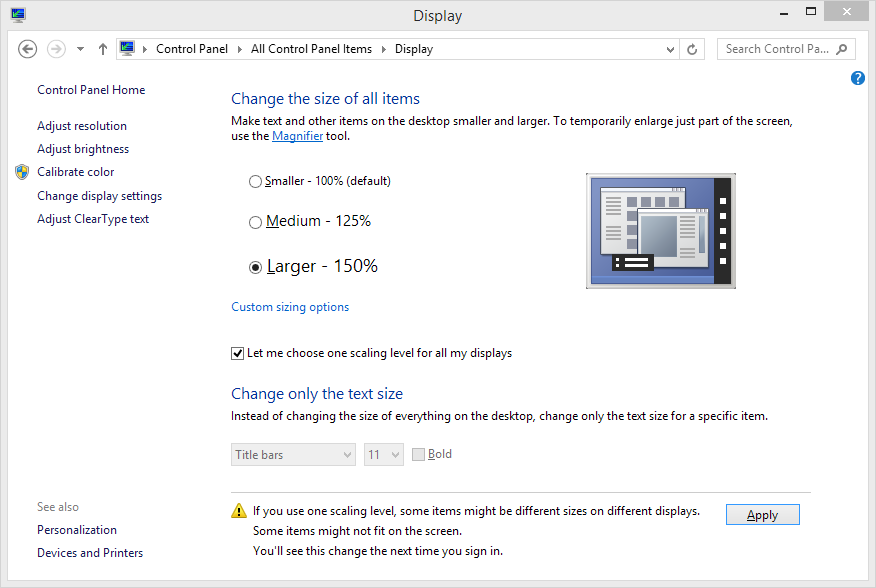Click the Search Control Panel field
The image size is (876, 588).
[785, 49]
